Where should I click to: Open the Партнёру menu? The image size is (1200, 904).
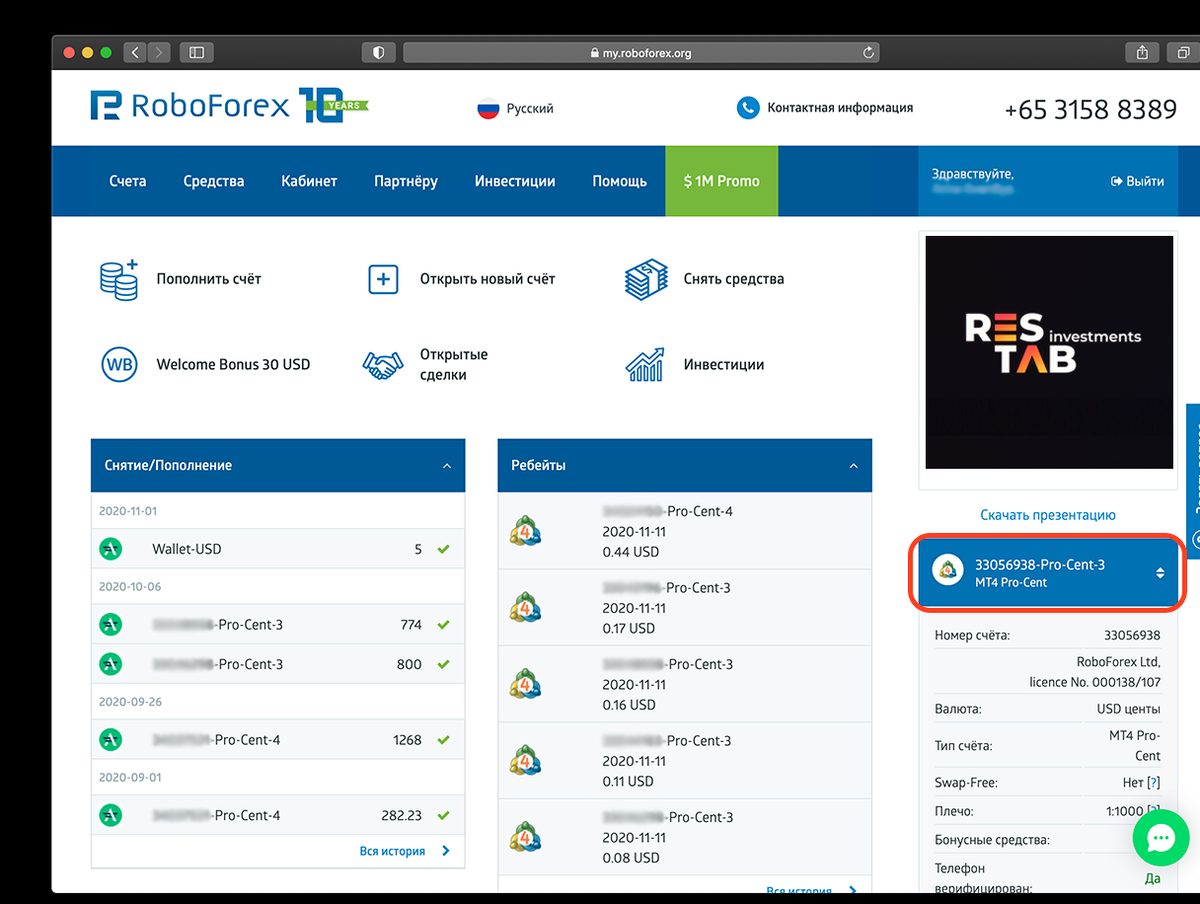(406, 181)
